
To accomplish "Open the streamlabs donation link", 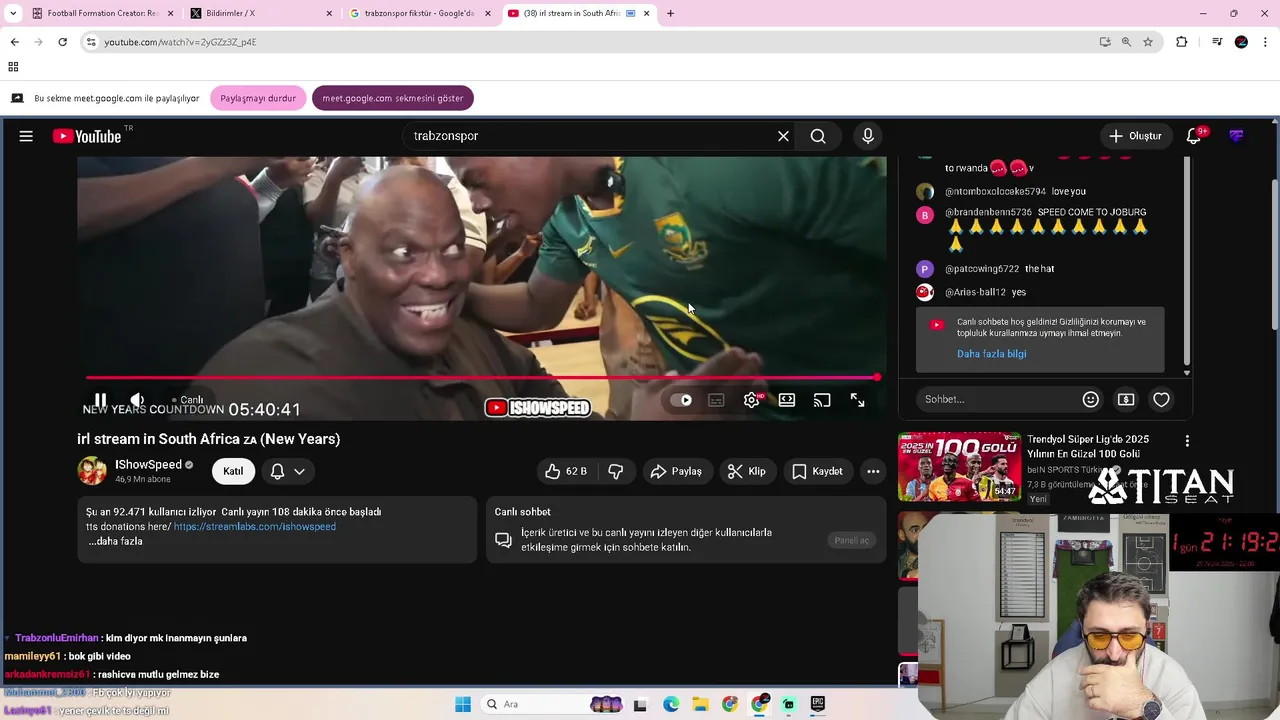I will click(x=254, y=526).
